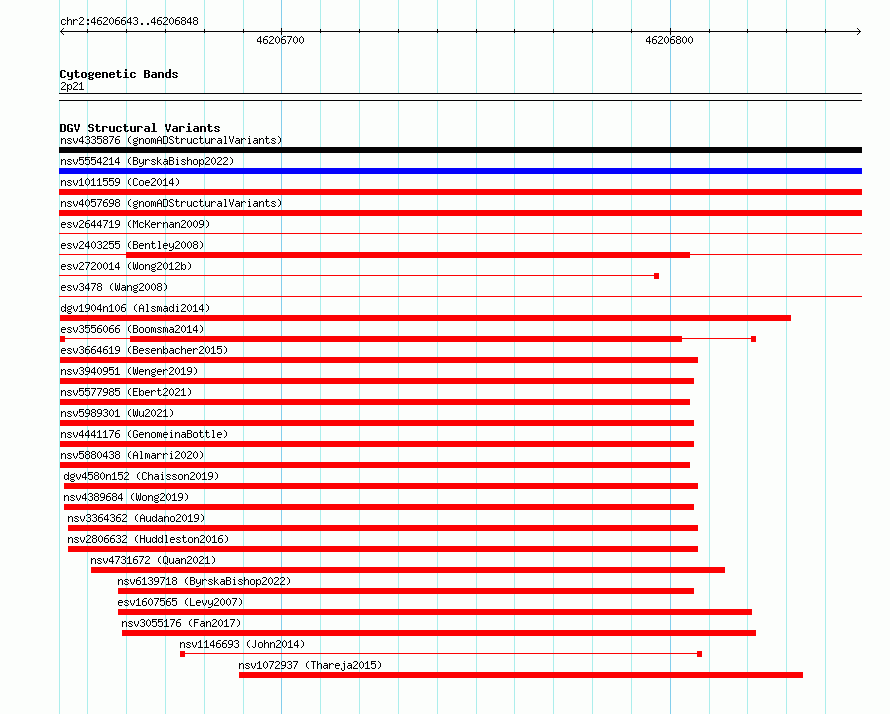Click the nsv5880438 Almarri2020 label
Screen dimensions: 890x714
click(132, 455)
